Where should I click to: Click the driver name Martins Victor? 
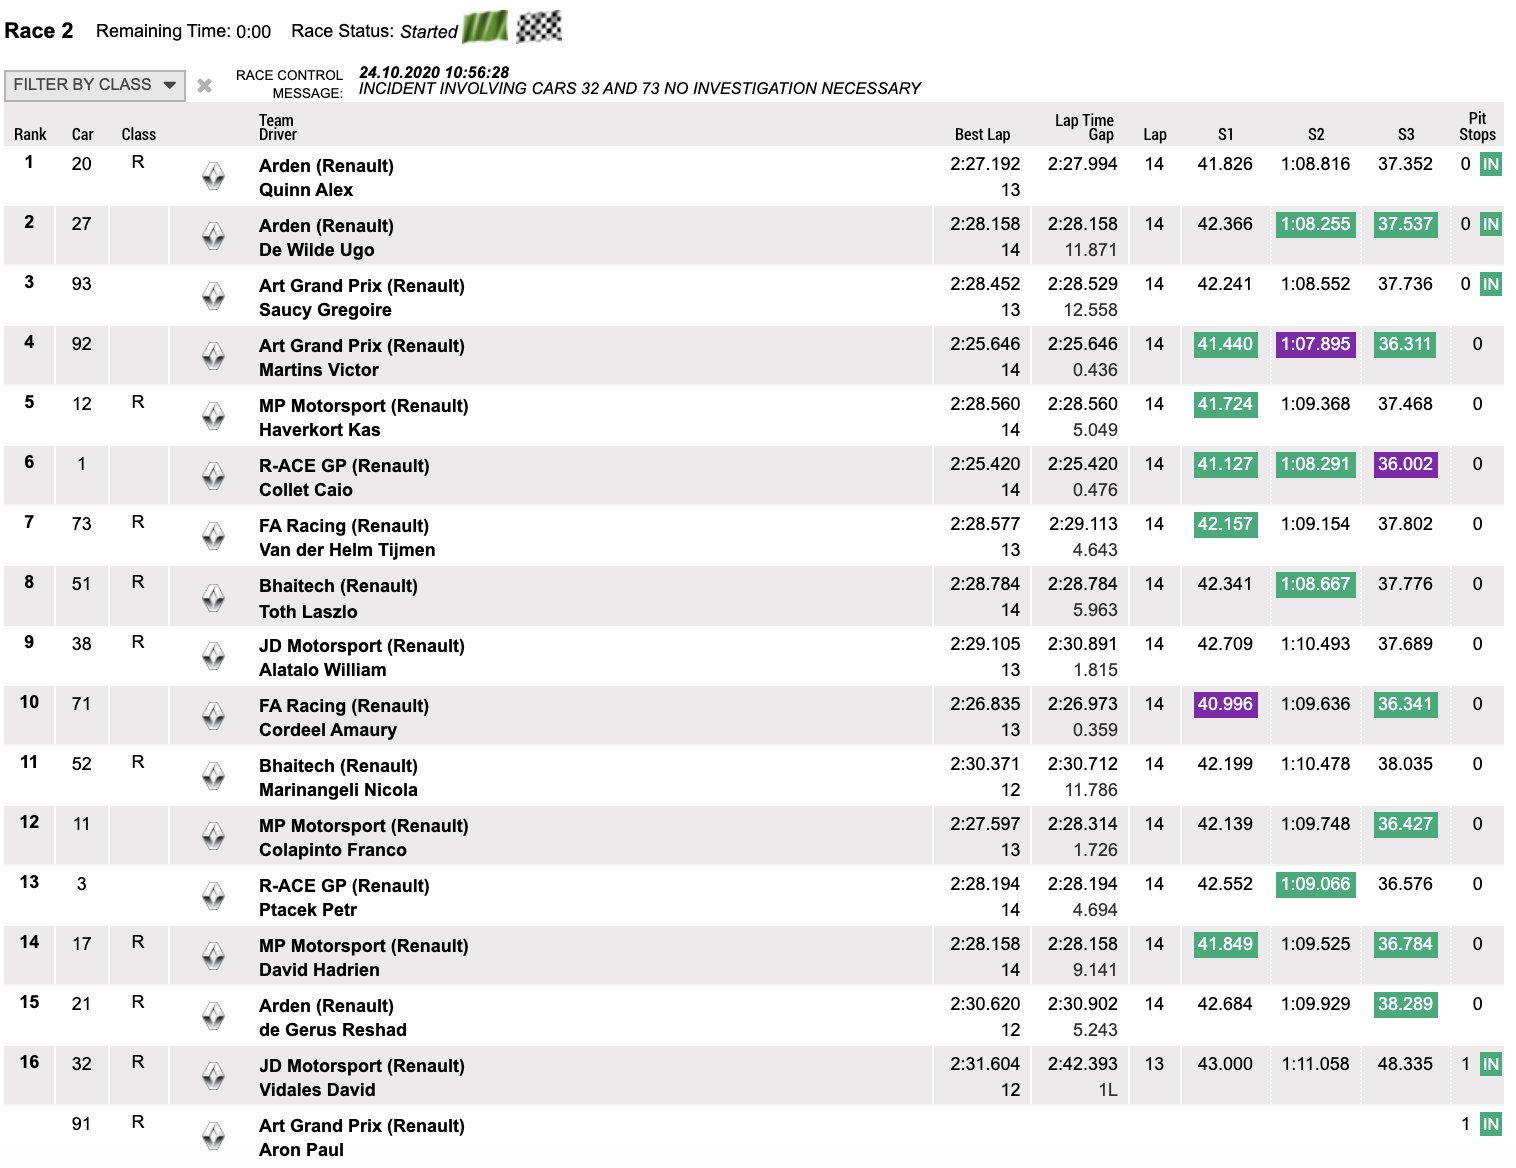[x=319, y=370]
